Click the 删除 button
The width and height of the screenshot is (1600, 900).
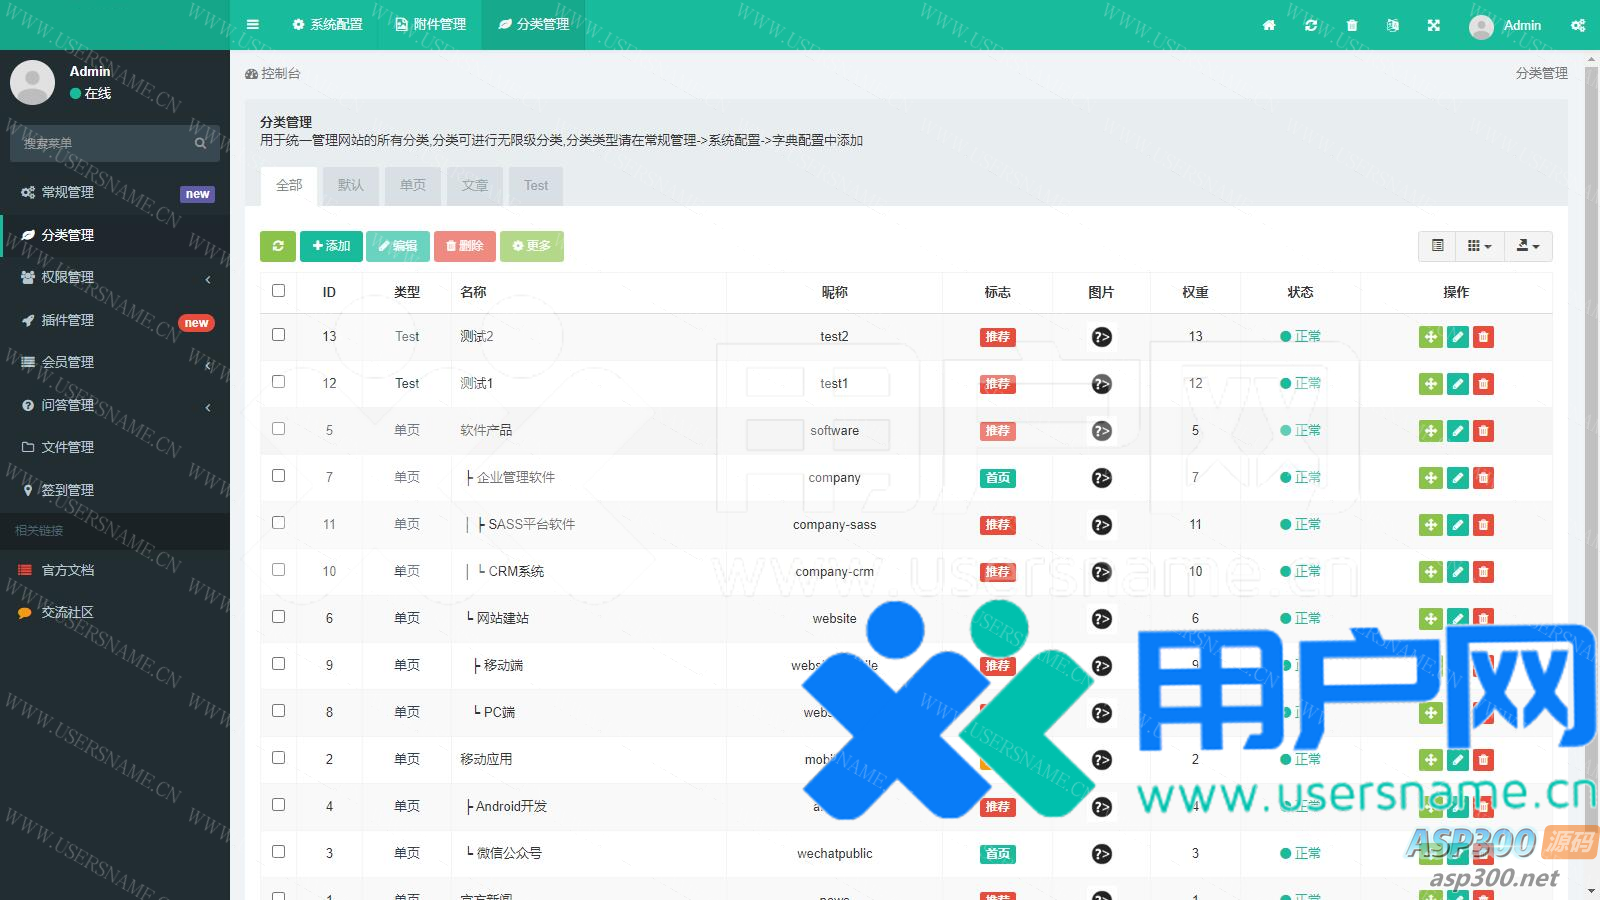pos(465,246)
